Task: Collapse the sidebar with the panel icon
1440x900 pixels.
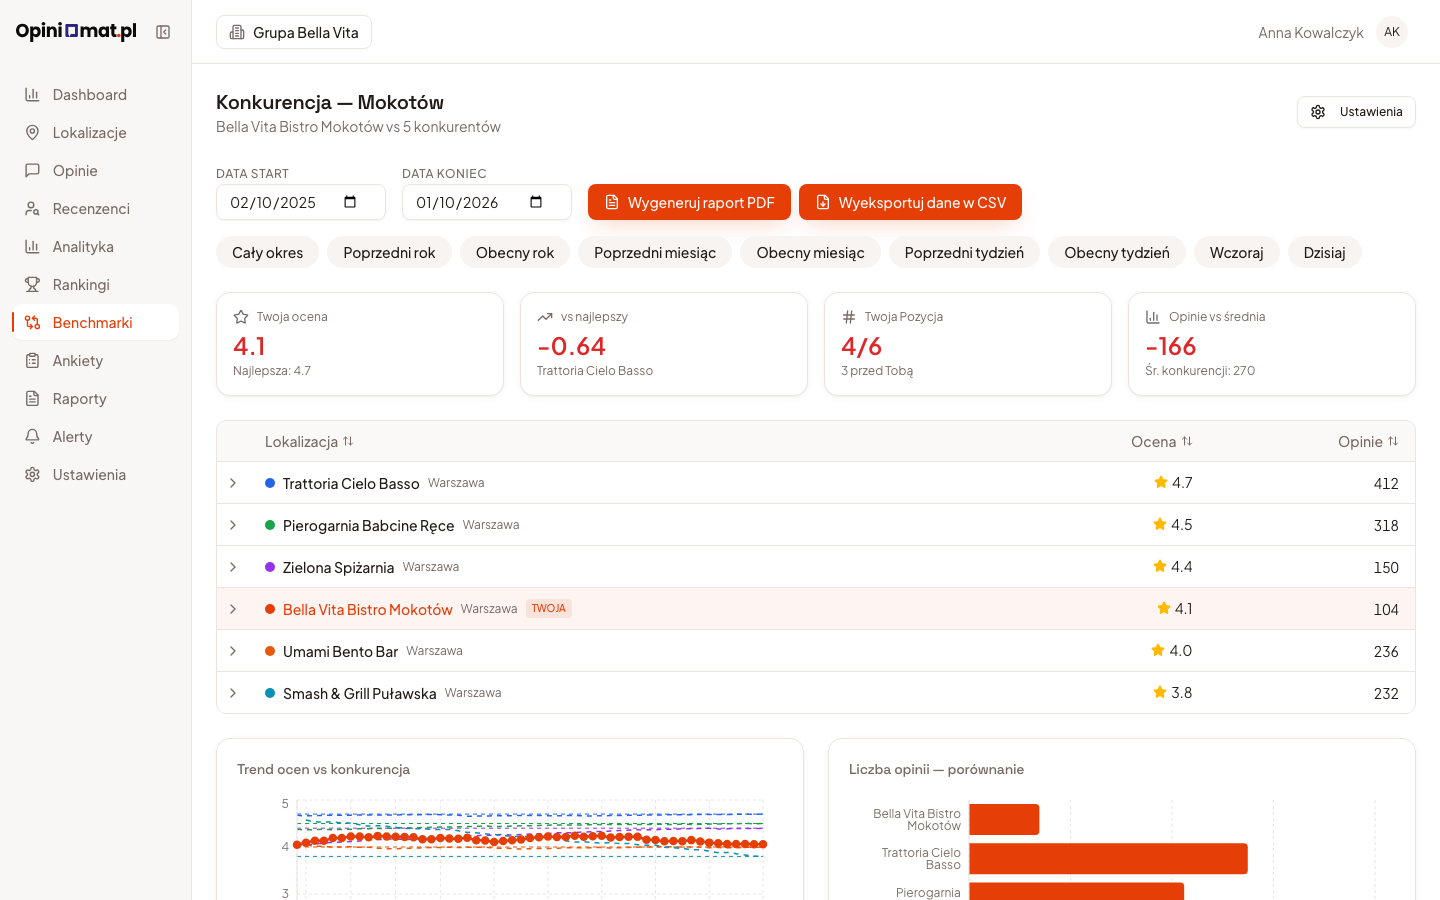Action: pyautogui.click(x=163, y=32)
